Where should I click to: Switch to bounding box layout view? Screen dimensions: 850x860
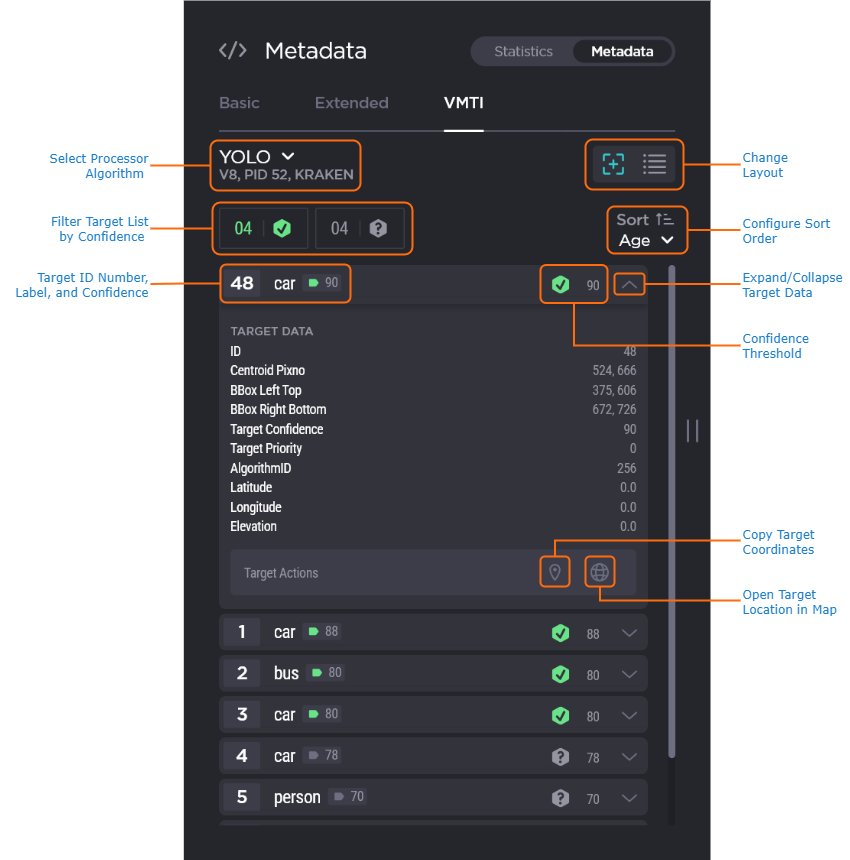pyautogui.click(x=613, y=164)
